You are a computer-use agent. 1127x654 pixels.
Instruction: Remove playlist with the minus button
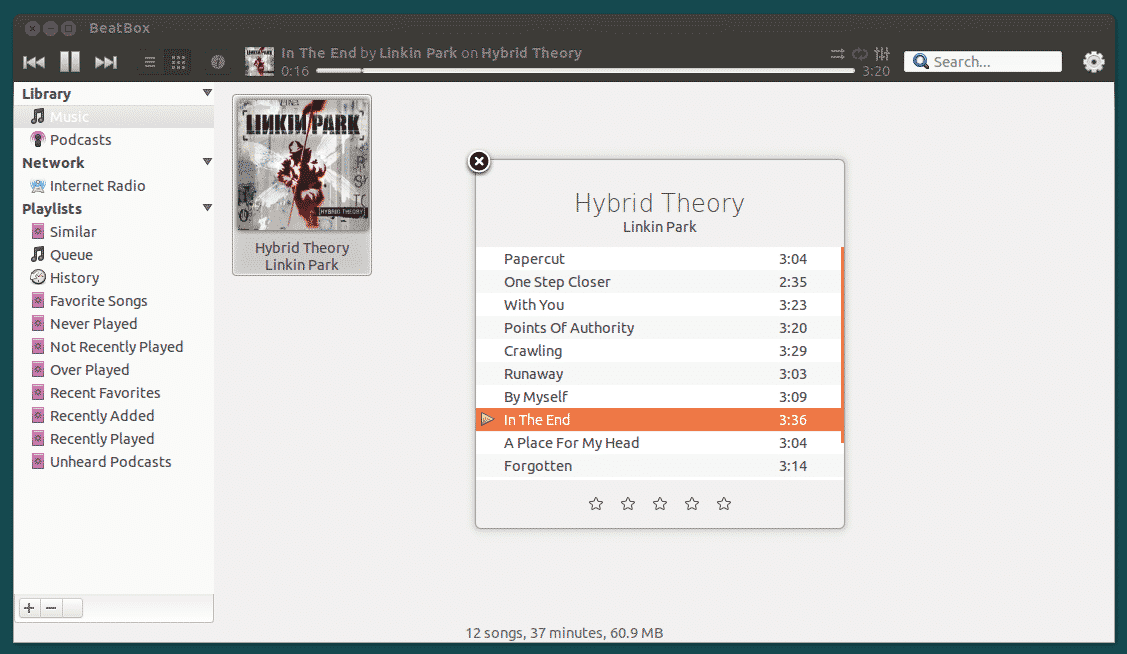51,608
